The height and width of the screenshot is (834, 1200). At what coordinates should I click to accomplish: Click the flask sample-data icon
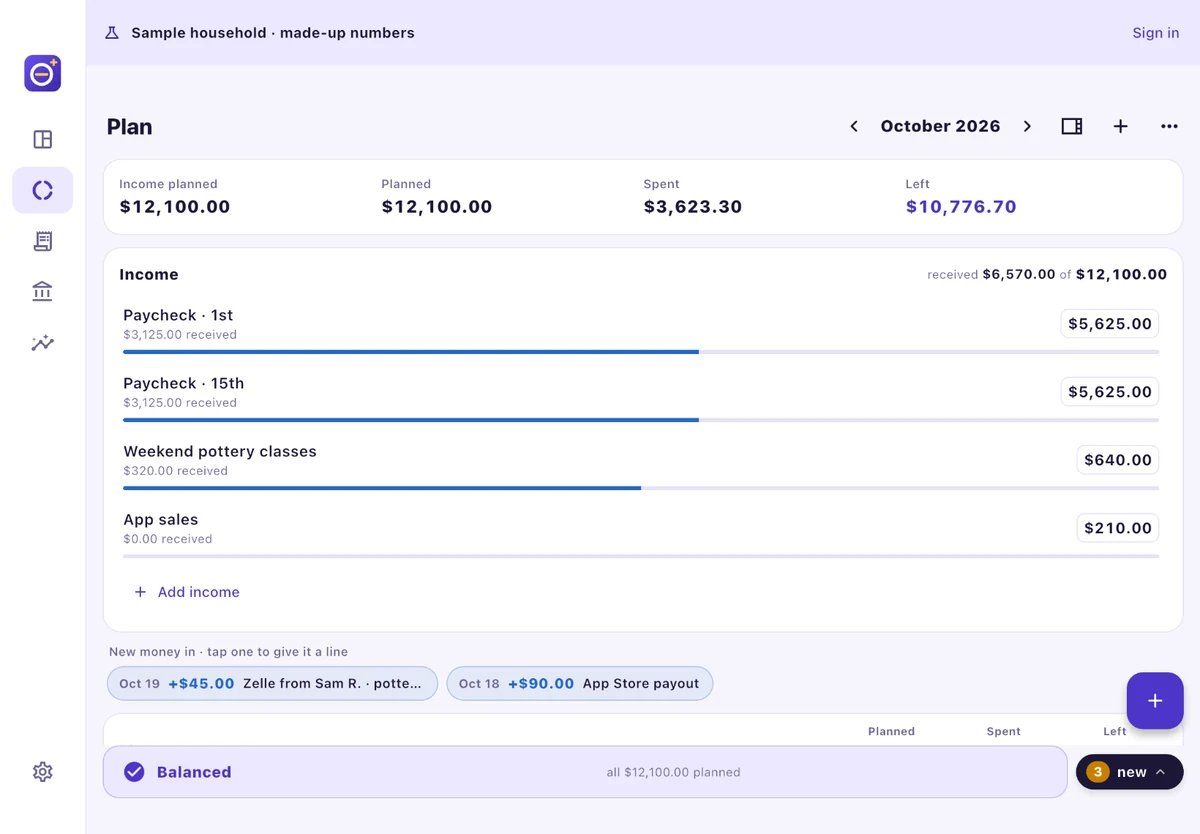112,33
